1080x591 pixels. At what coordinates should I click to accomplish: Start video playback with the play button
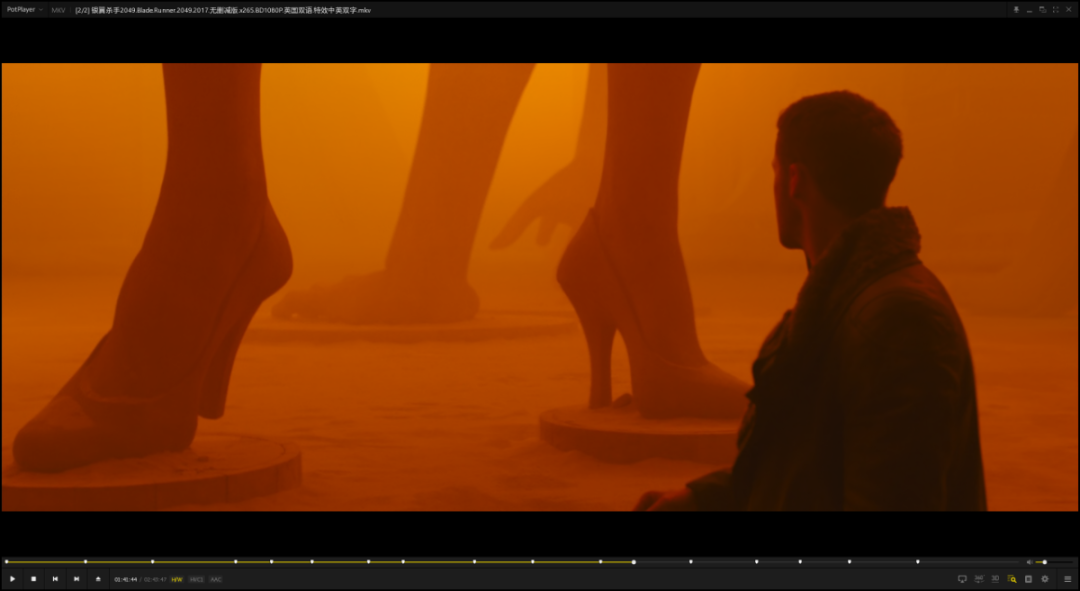(12, 579)
